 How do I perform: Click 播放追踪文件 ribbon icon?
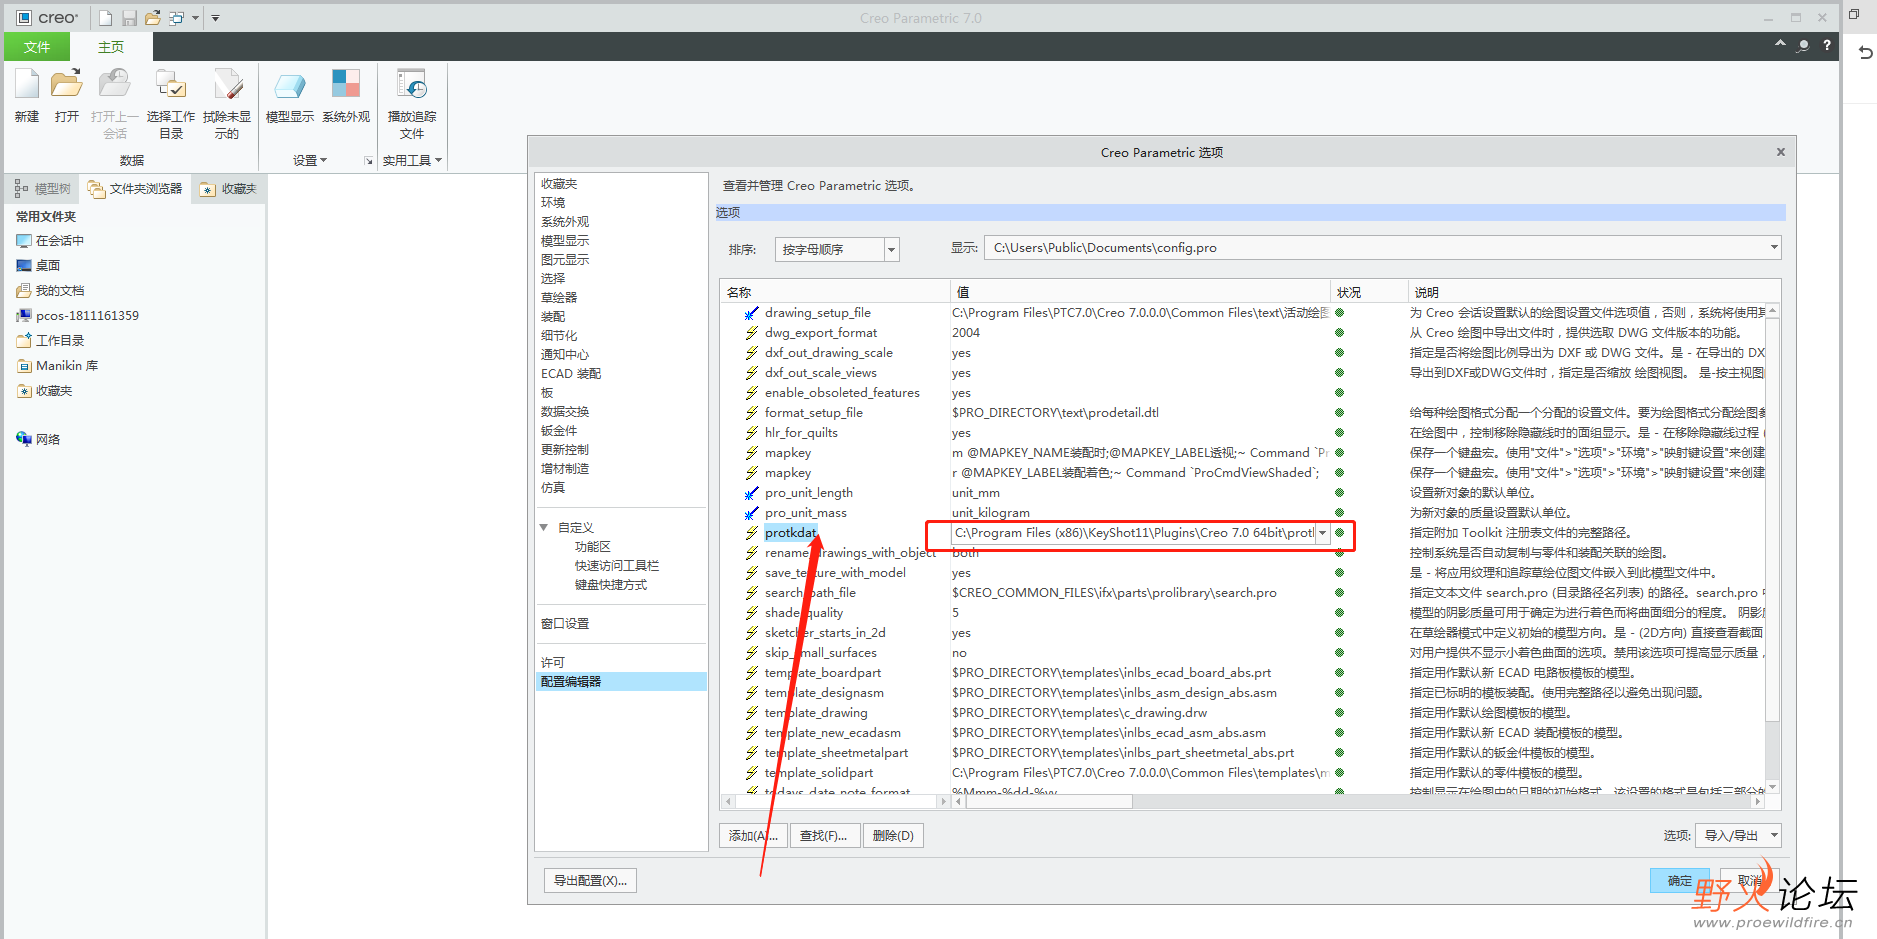[412, 104]
